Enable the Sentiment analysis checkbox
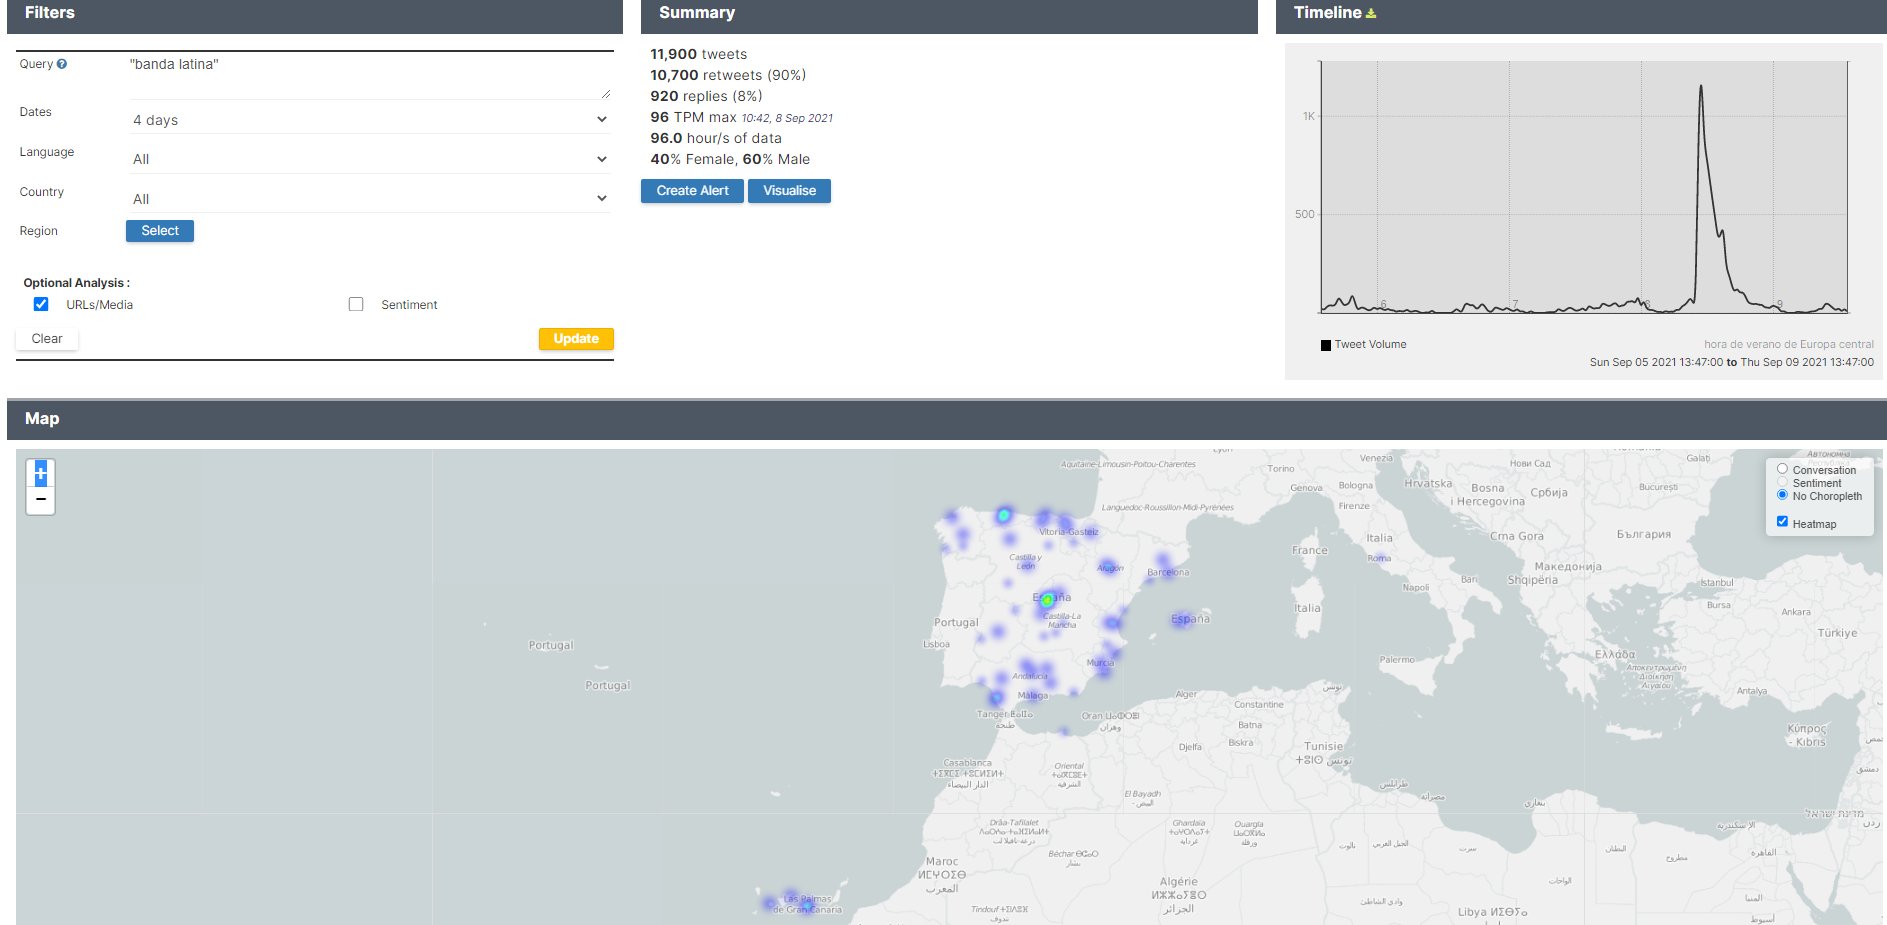Viewport: 1887px width, 925px height. pyautogui.click(x=356, y=304)
